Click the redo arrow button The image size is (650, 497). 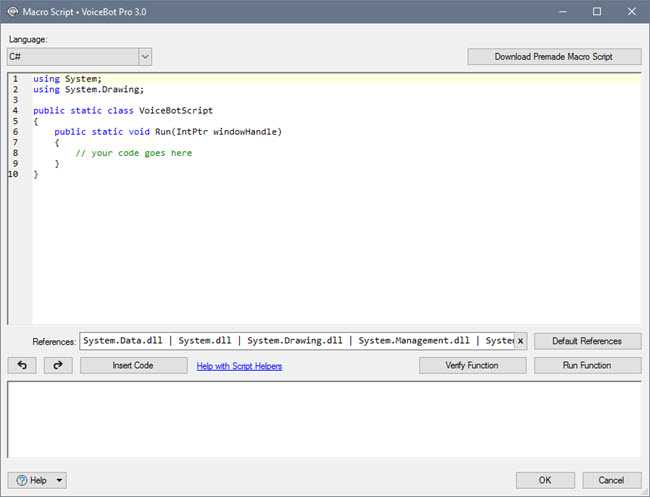(x=58, y=365)
